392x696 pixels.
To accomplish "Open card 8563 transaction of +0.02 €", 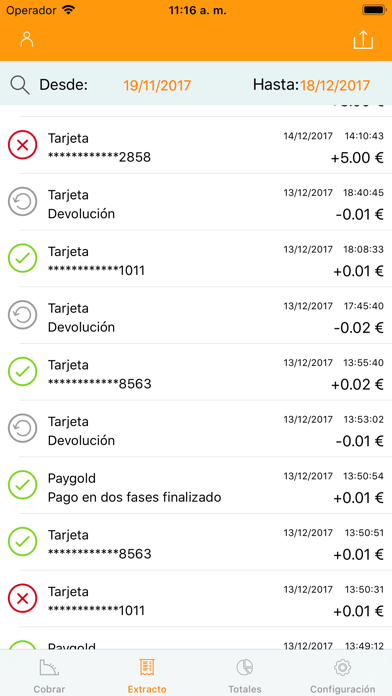I will [x=196, y=372].
